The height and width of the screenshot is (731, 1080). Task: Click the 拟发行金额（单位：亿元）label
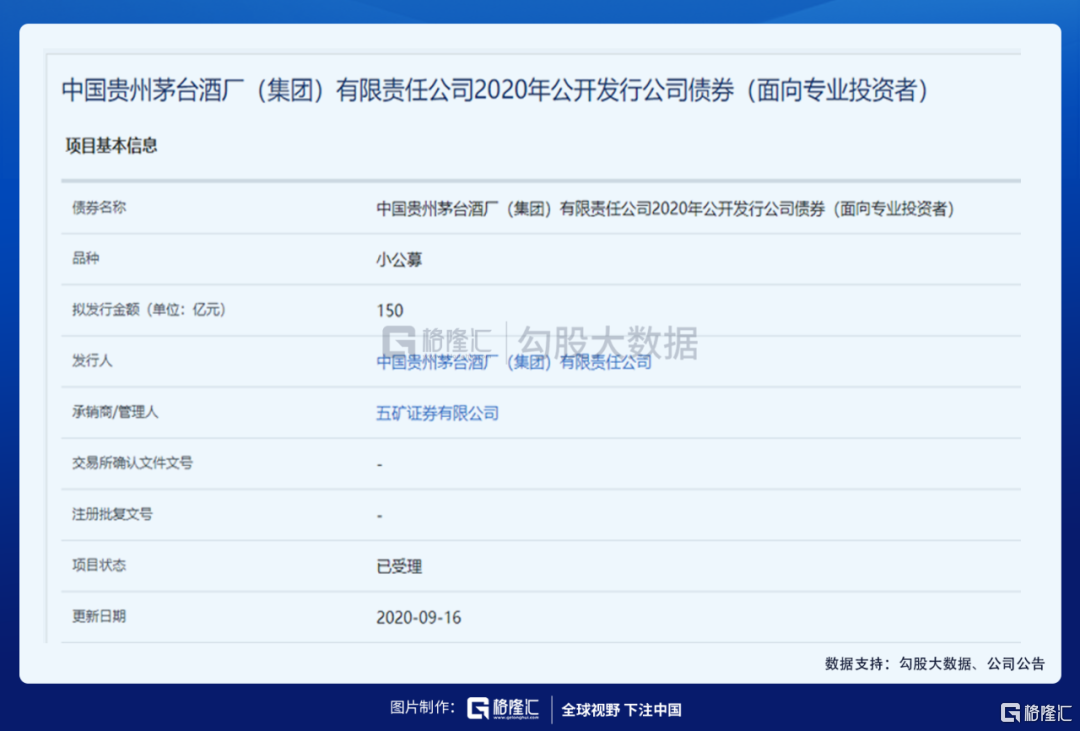(x=149, y=309)
